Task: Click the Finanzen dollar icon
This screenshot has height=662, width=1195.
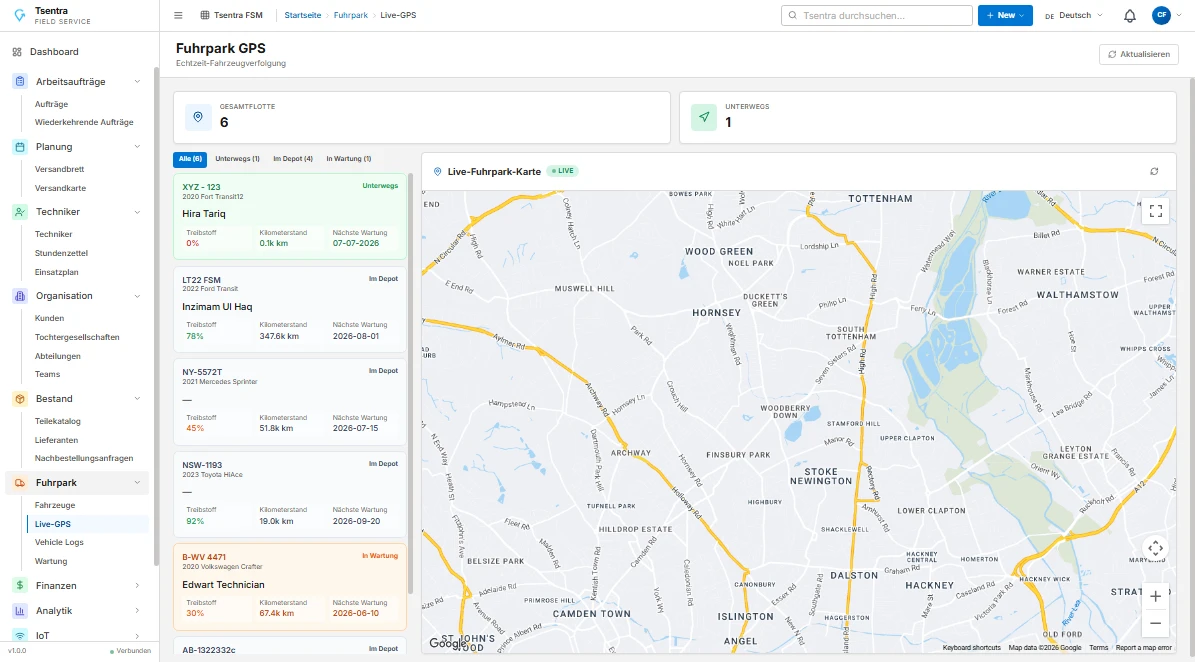Action: click(x=20, y=586)
